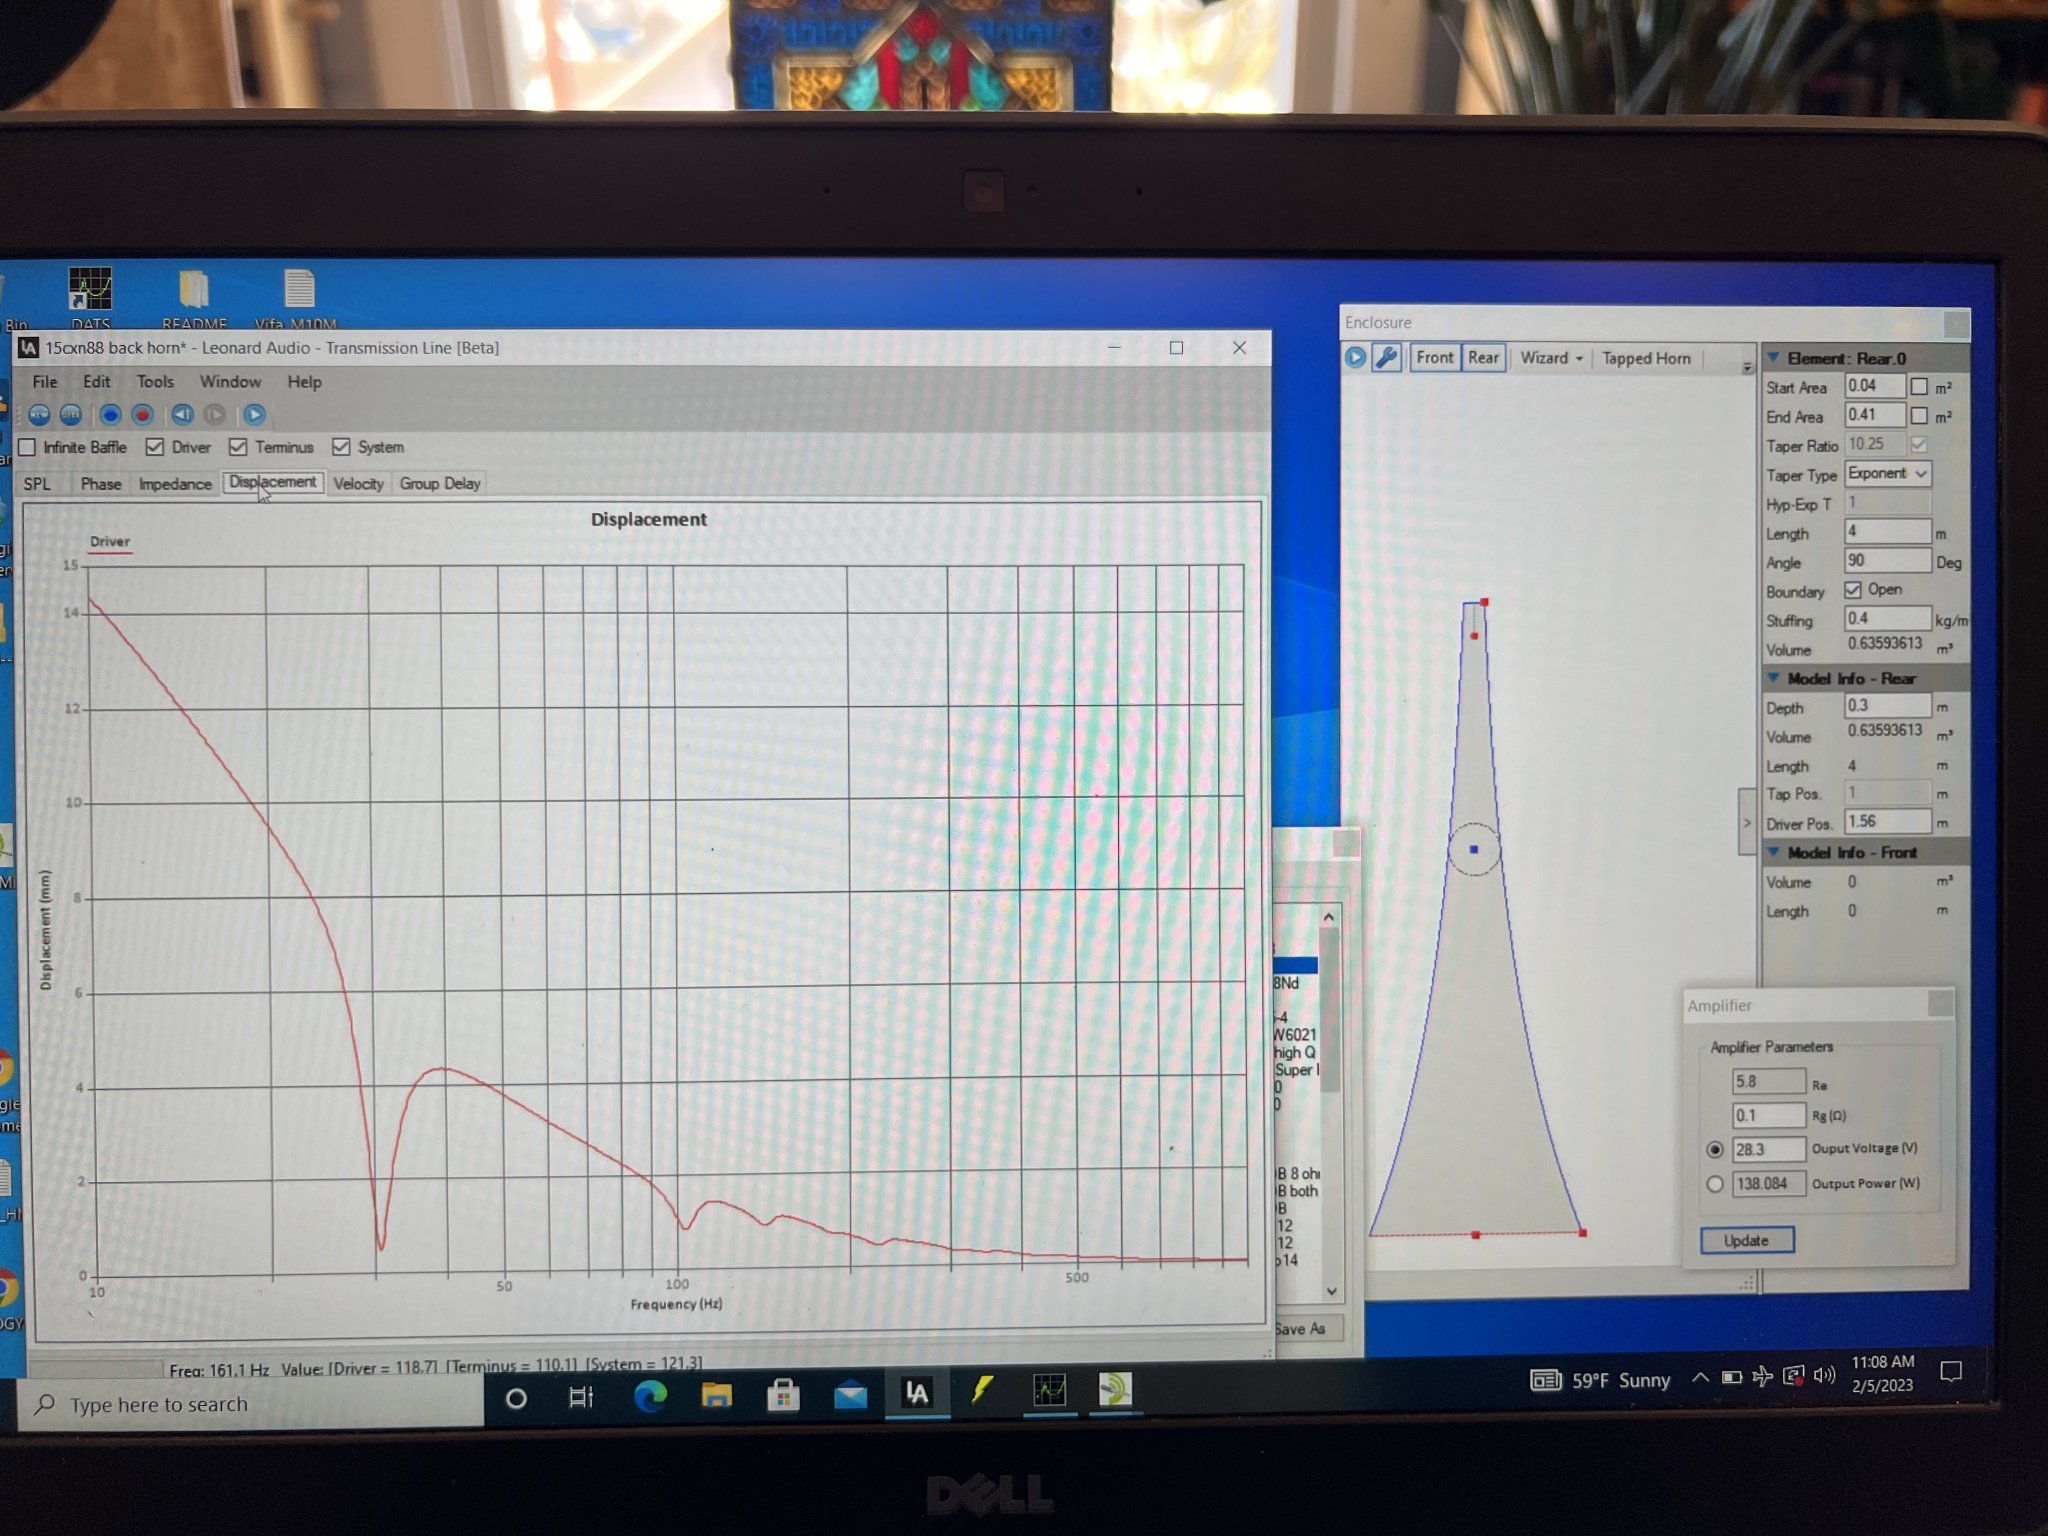Switch to the SPL tab
Screen dimensions: 2048x1536
37,483
